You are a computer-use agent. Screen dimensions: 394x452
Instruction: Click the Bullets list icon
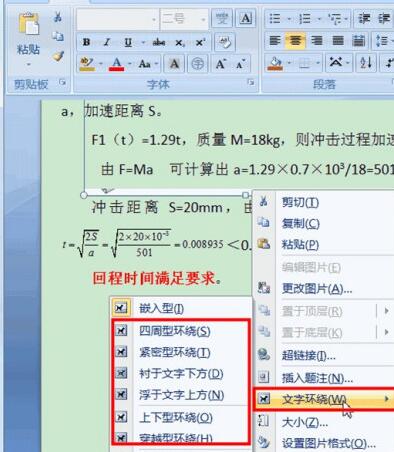click(275, 18)
